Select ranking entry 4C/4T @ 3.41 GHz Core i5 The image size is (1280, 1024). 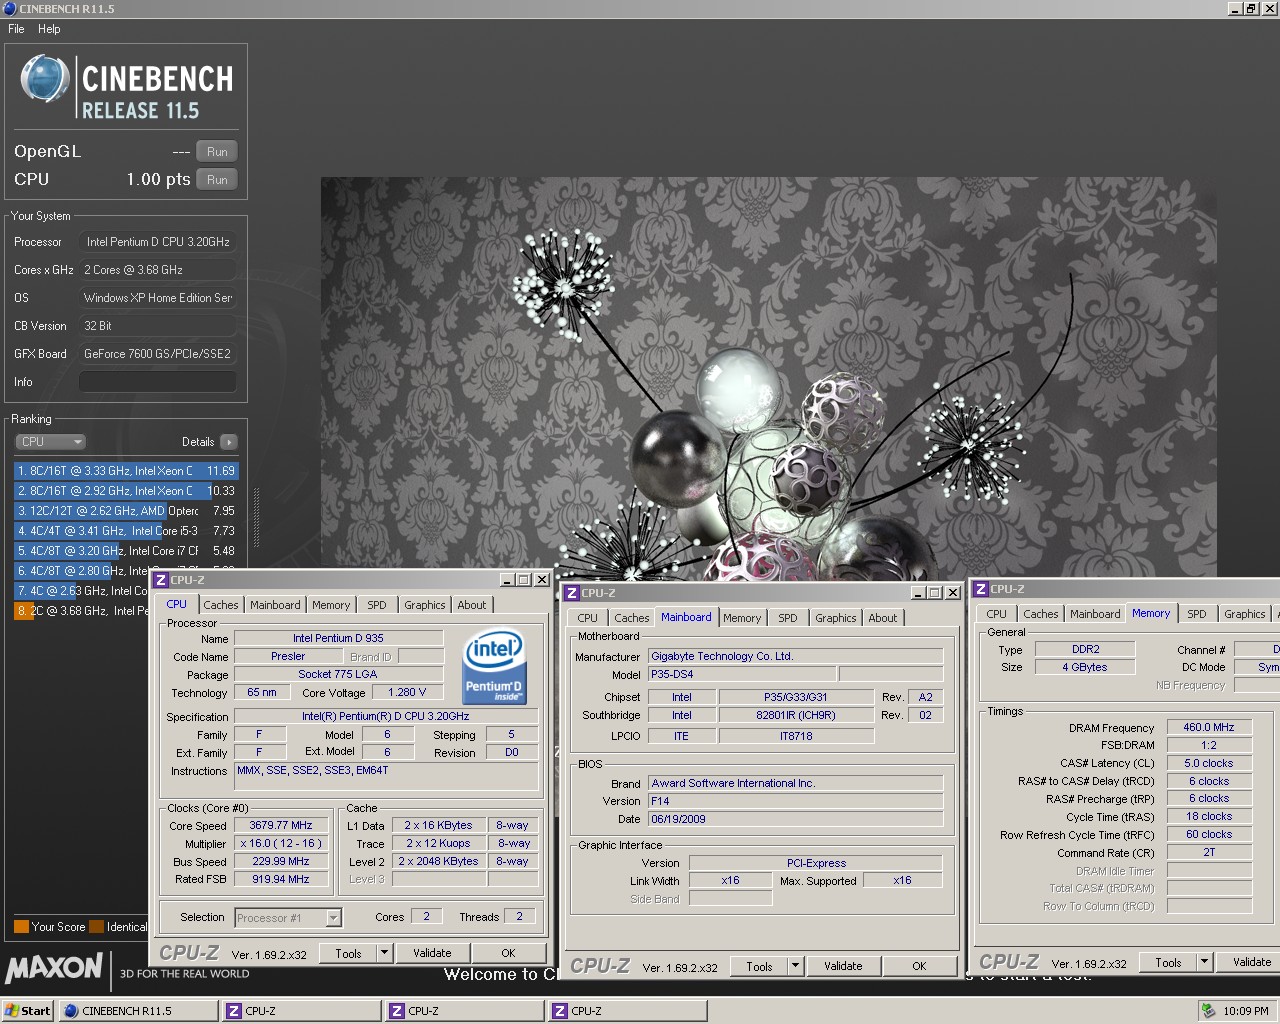tap(126, 531)
